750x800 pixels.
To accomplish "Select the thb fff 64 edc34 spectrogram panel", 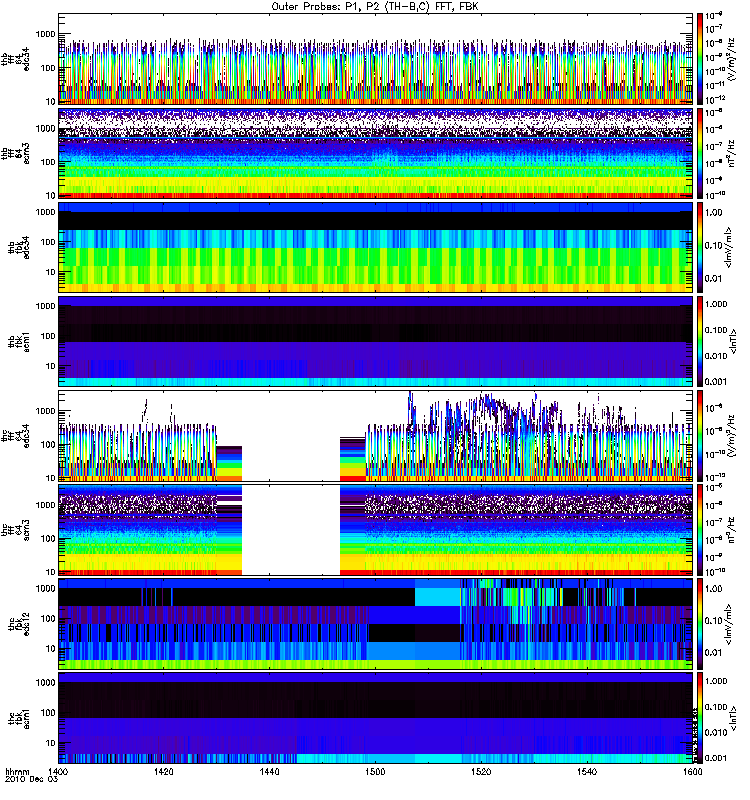I will click(375, 59).
